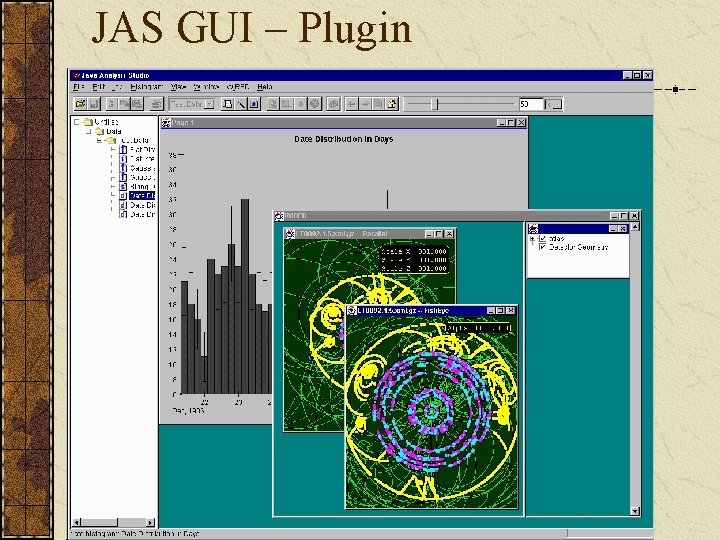Maximize the Page 1 window
This screenshot has width=720, height=540.
click(x=511, y=123)
